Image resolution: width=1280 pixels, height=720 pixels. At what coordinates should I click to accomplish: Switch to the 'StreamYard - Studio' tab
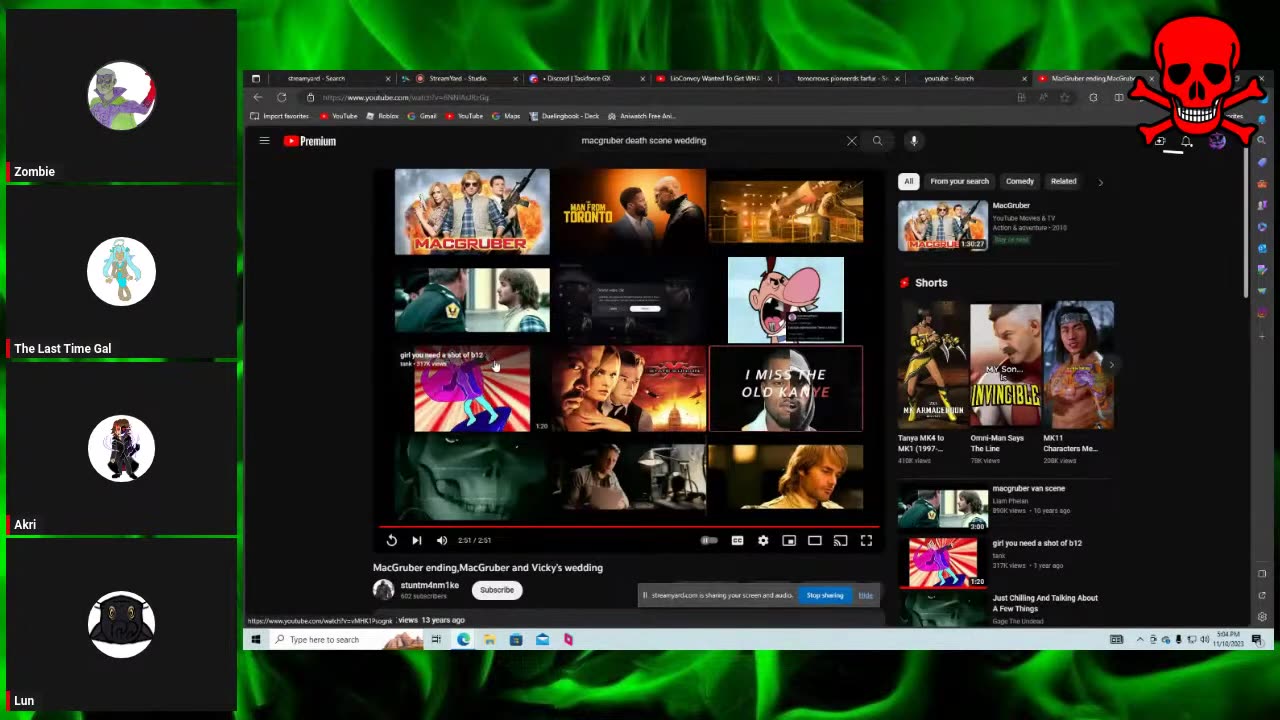pos(457,78)
